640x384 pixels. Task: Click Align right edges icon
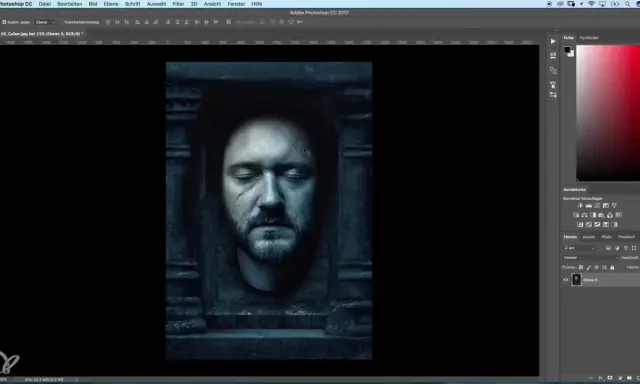(156, 22)
